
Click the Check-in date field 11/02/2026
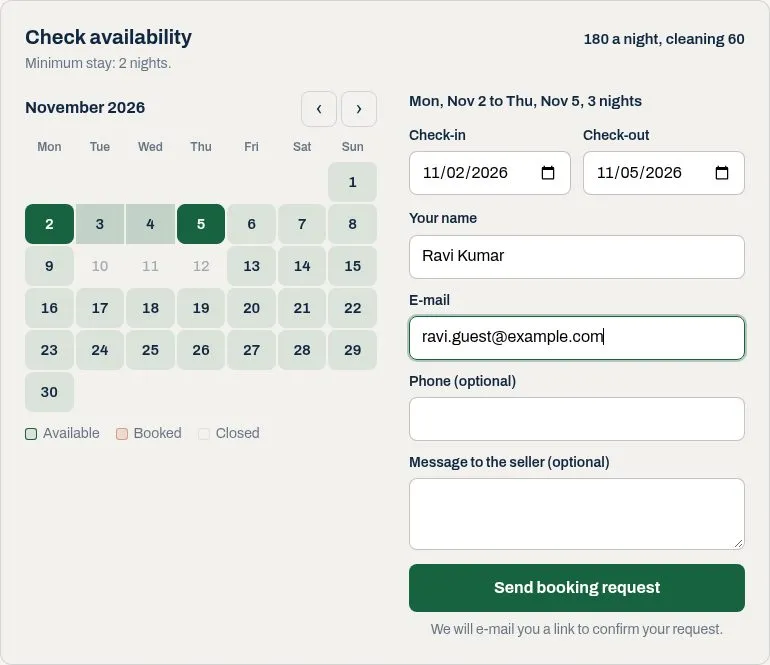tap(490, 173)
